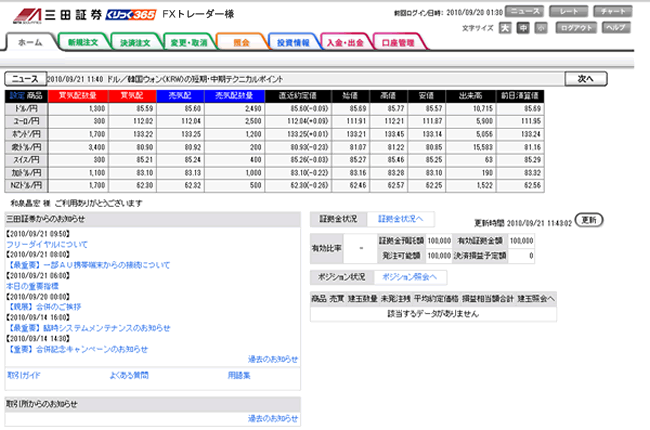The height and width of the screenshot is (430, 650).
Task: Open 過去のお知らせ under 取引所からのお知らせ
Action: (x=273, y=418)
